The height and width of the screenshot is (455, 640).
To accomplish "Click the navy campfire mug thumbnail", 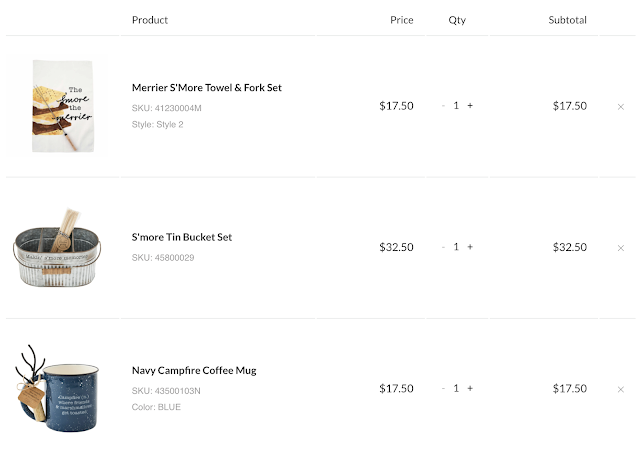I will point(57,388).
